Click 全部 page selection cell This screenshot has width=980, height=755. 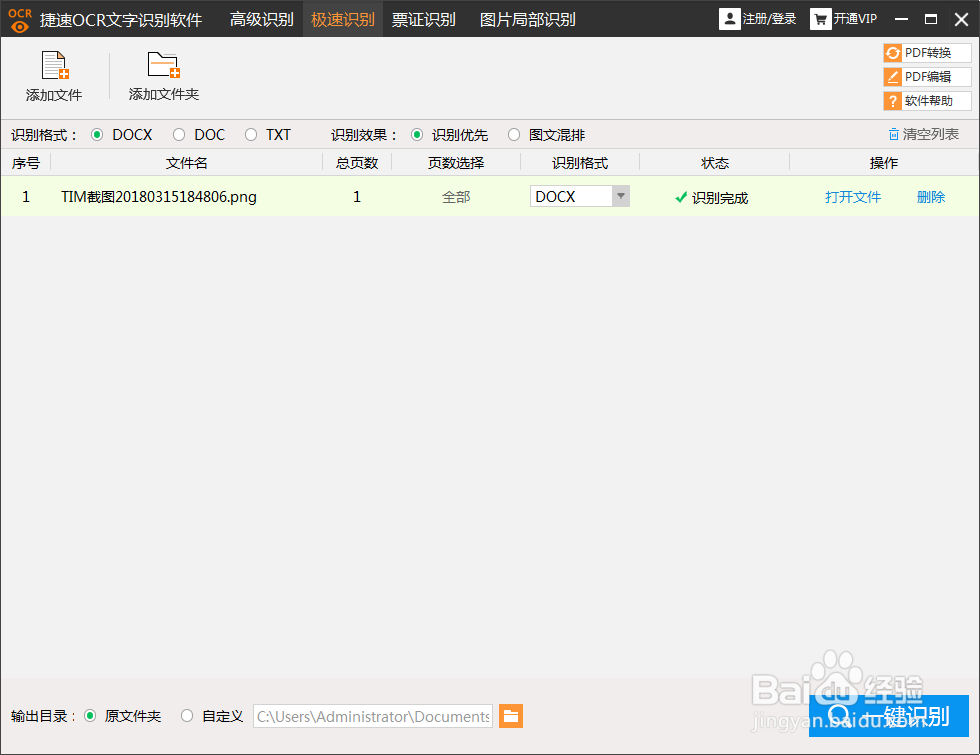coord(456,198)
